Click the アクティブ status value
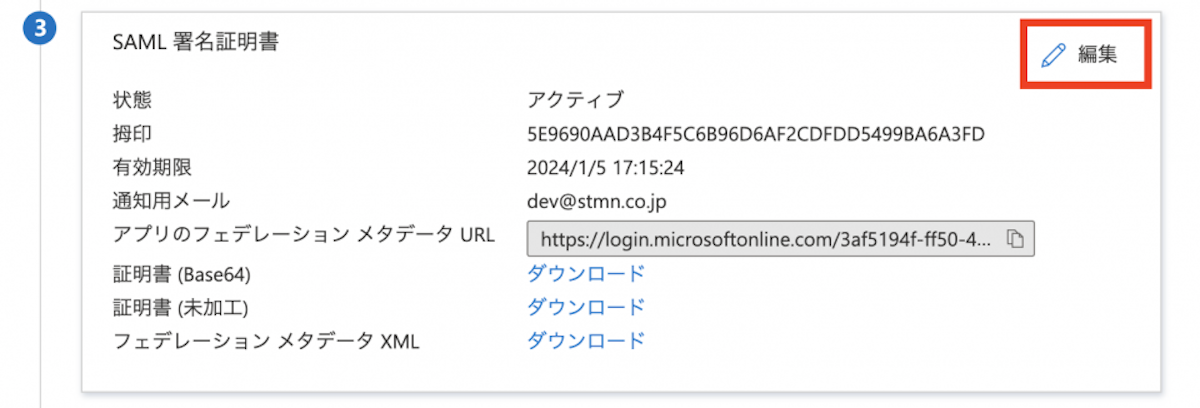 click(575, 99)
